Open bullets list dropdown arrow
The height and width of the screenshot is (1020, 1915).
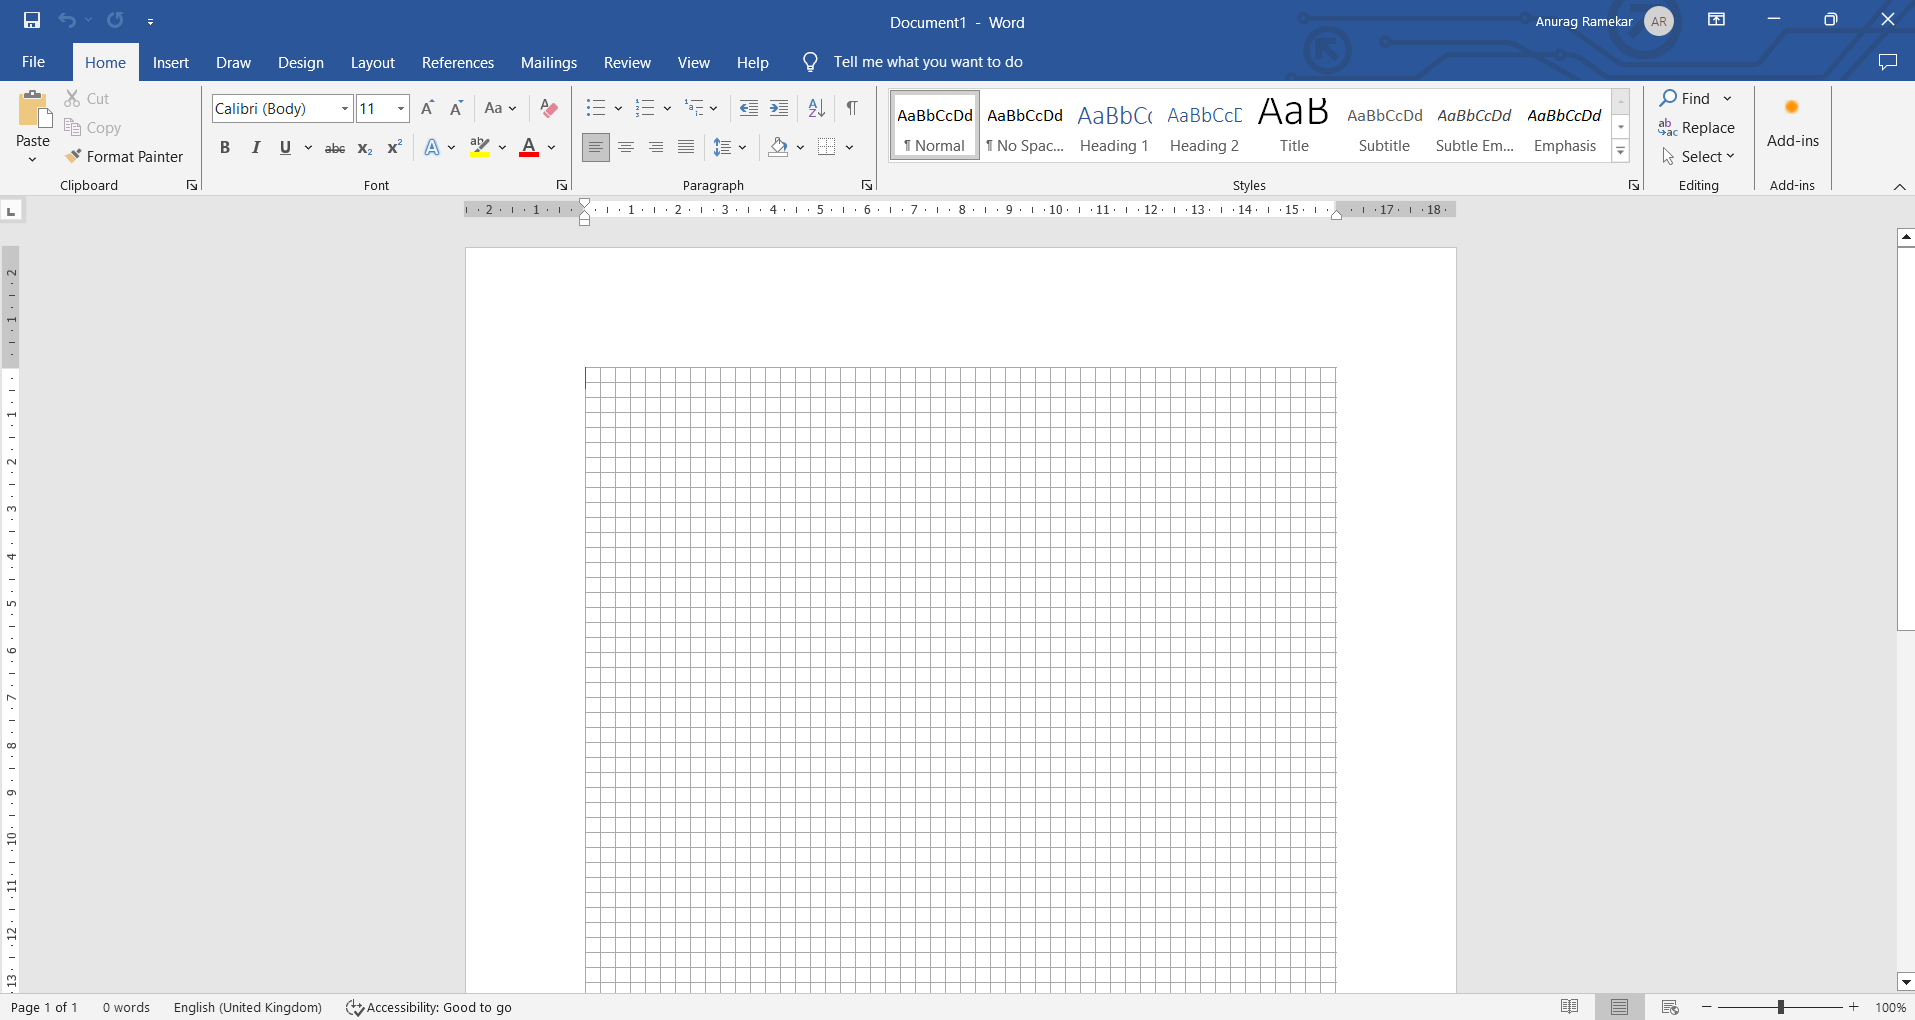coord(618,108)
